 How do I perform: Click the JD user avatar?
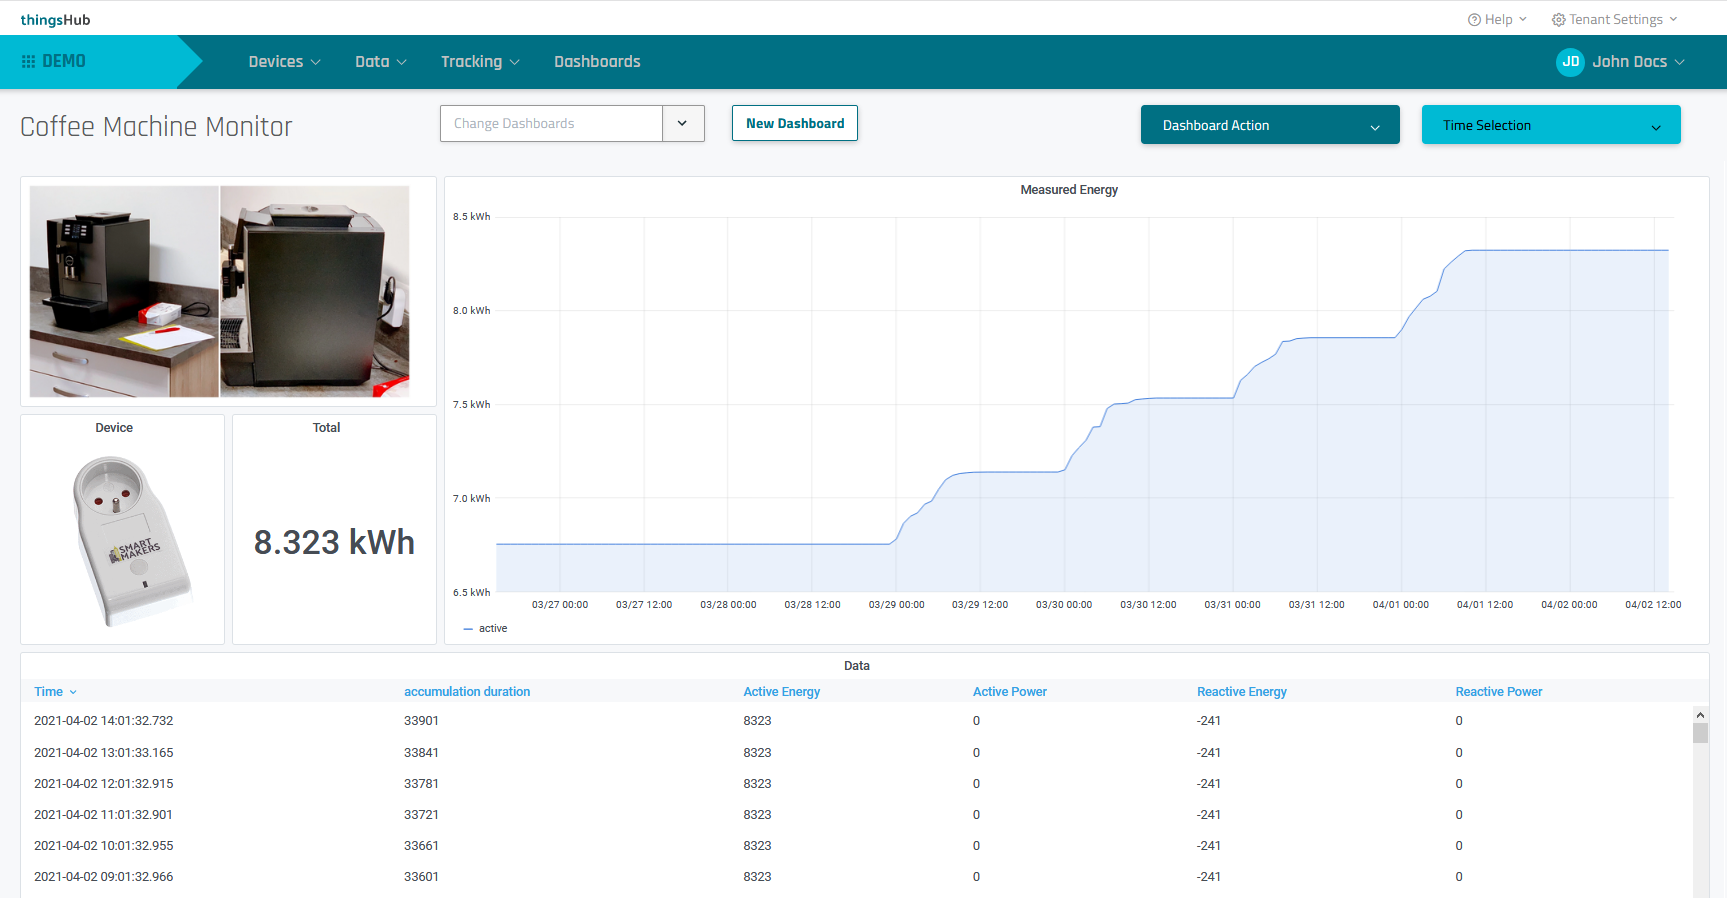(x=1570, y=62)
